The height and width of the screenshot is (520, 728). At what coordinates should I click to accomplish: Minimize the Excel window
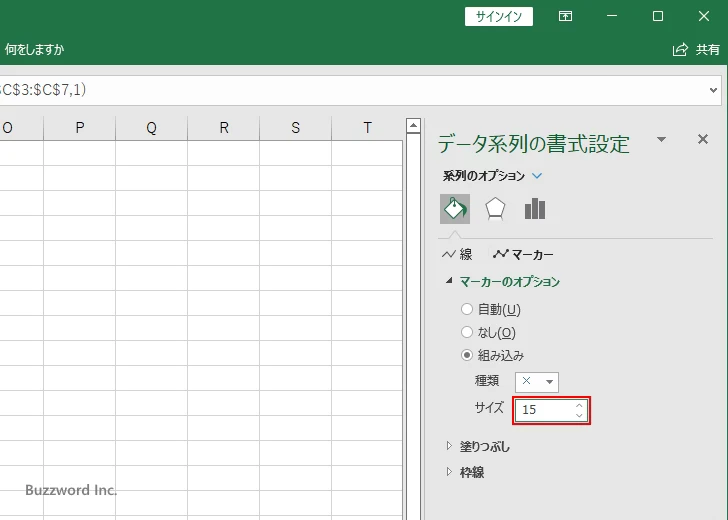click(x=612, y=16)
